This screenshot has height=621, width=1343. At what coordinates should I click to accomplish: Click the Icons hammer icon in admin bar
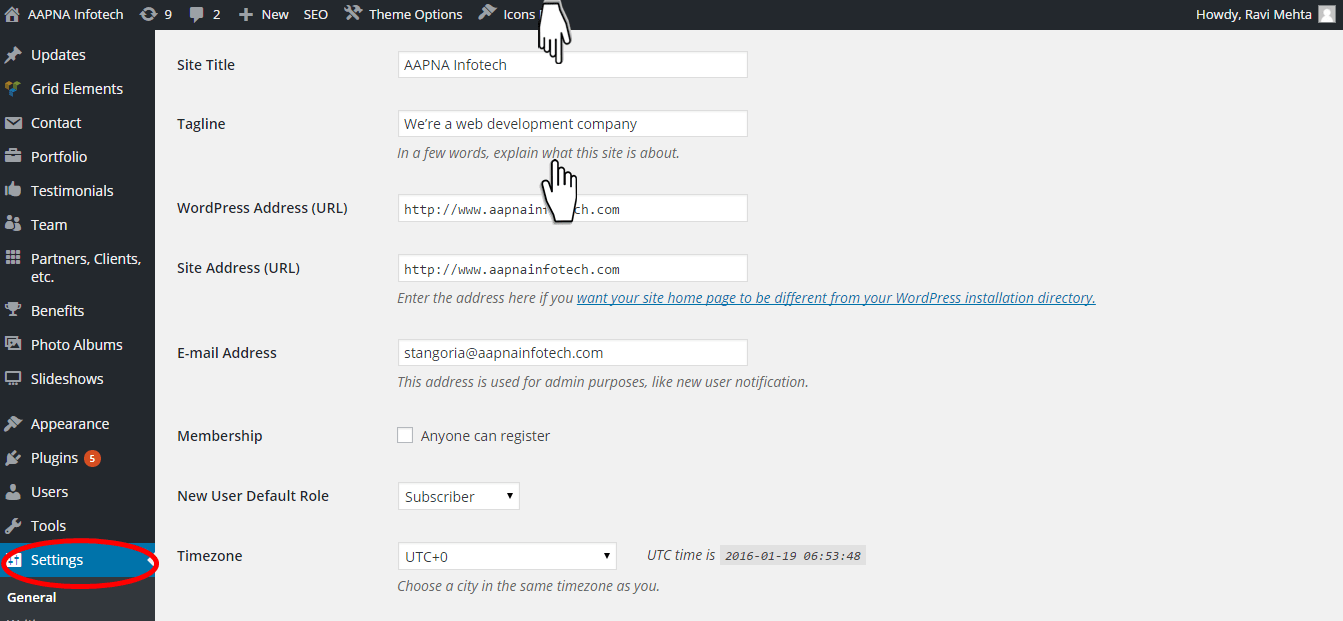tap(487, 13)
